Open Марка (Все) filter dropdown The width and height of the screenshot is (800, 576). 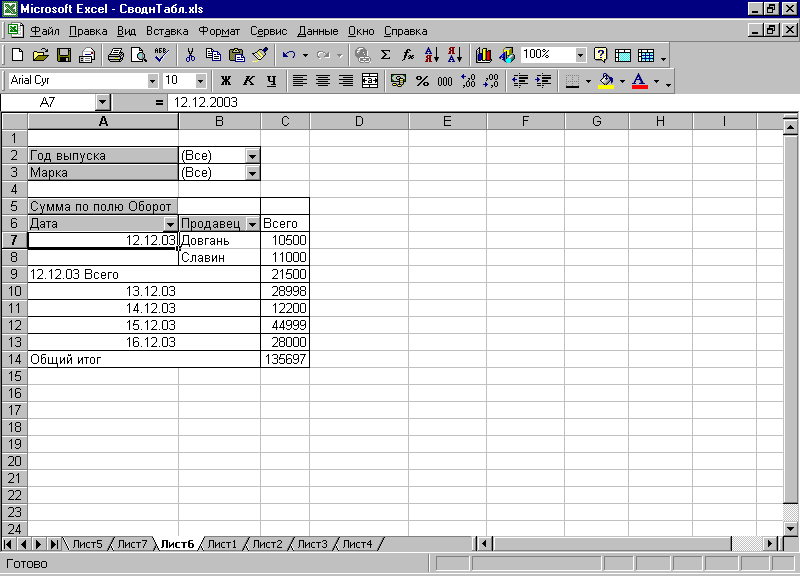click(252, 173)
